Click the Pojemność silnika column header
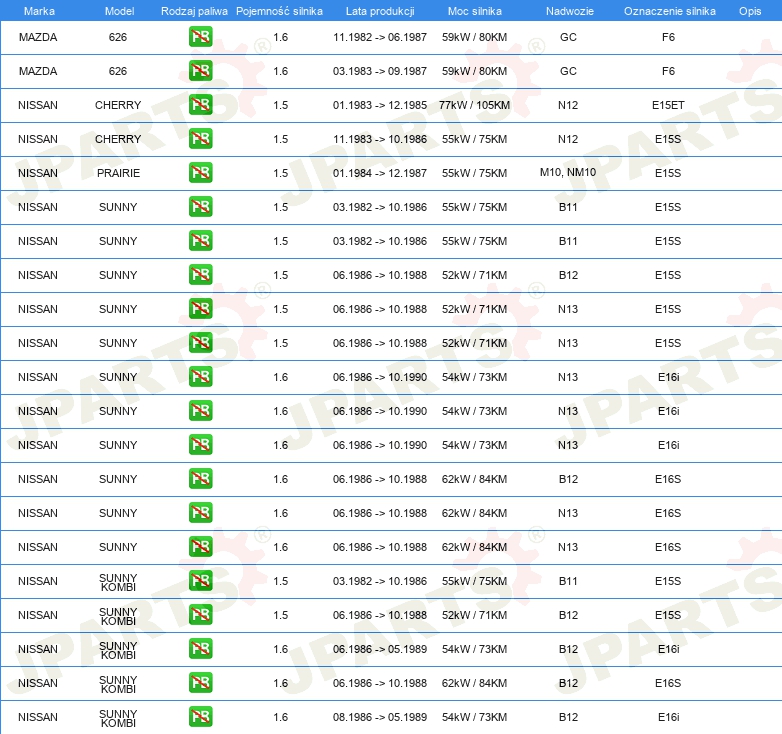 [279, 11]
